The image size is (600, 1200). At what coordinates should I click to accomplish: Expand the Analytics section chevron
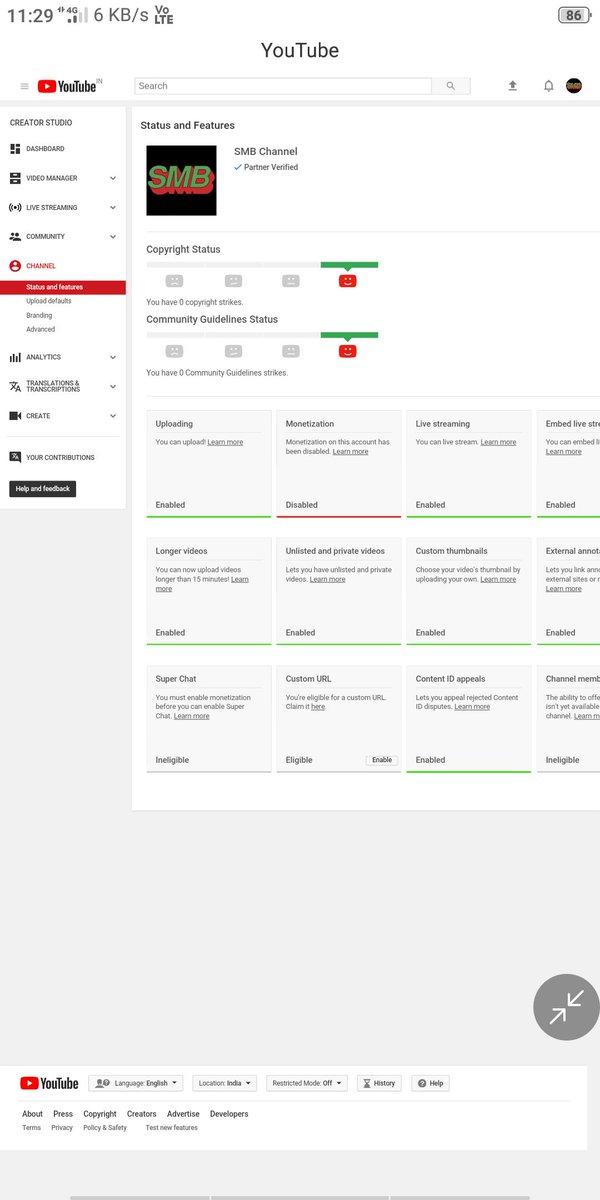point(113,357)
